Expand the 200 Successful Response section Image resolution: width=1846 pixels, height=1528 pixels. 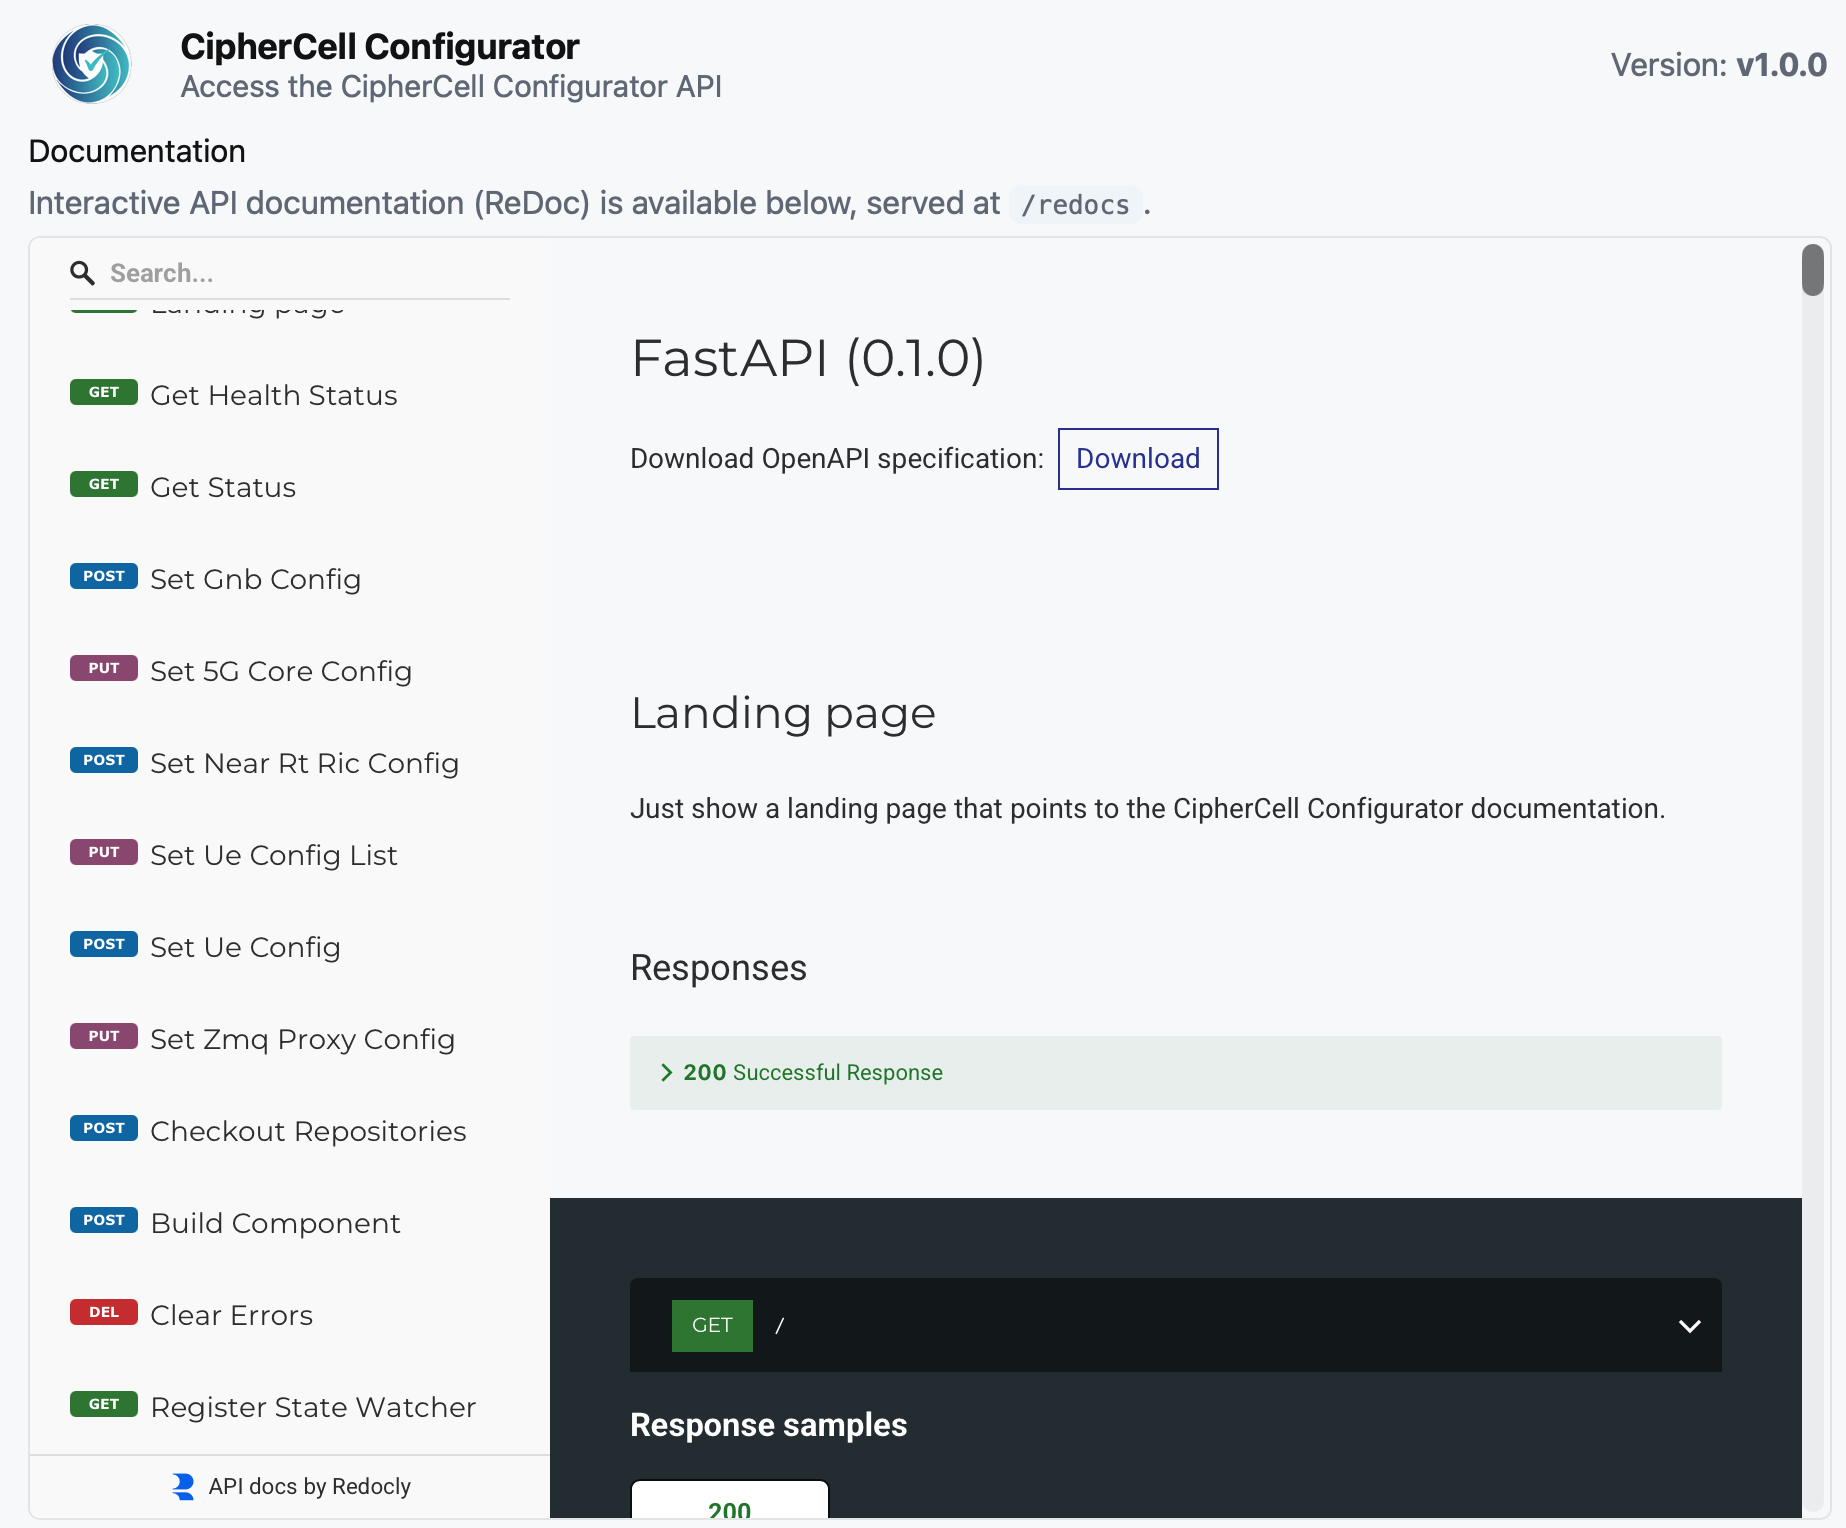tap(812, 1072)
